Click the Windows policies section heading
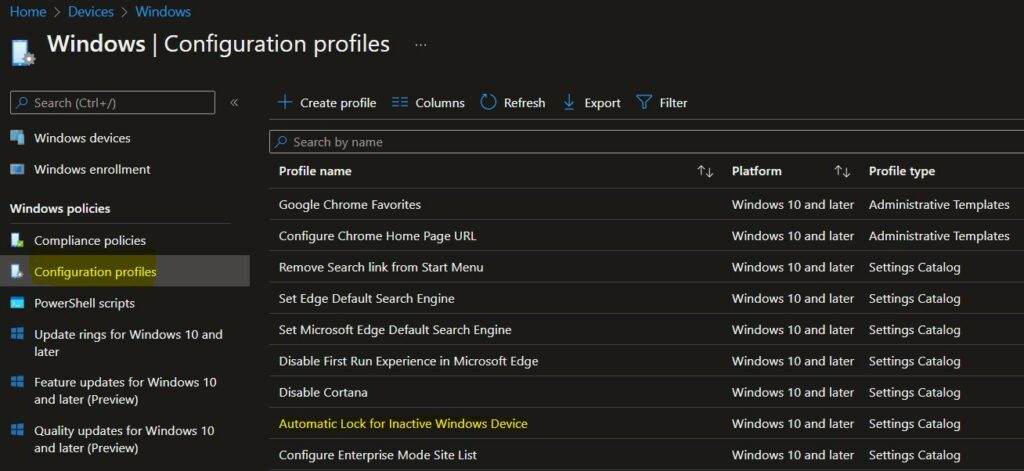This screenshot has width=1024, height=471. [60, 209]
